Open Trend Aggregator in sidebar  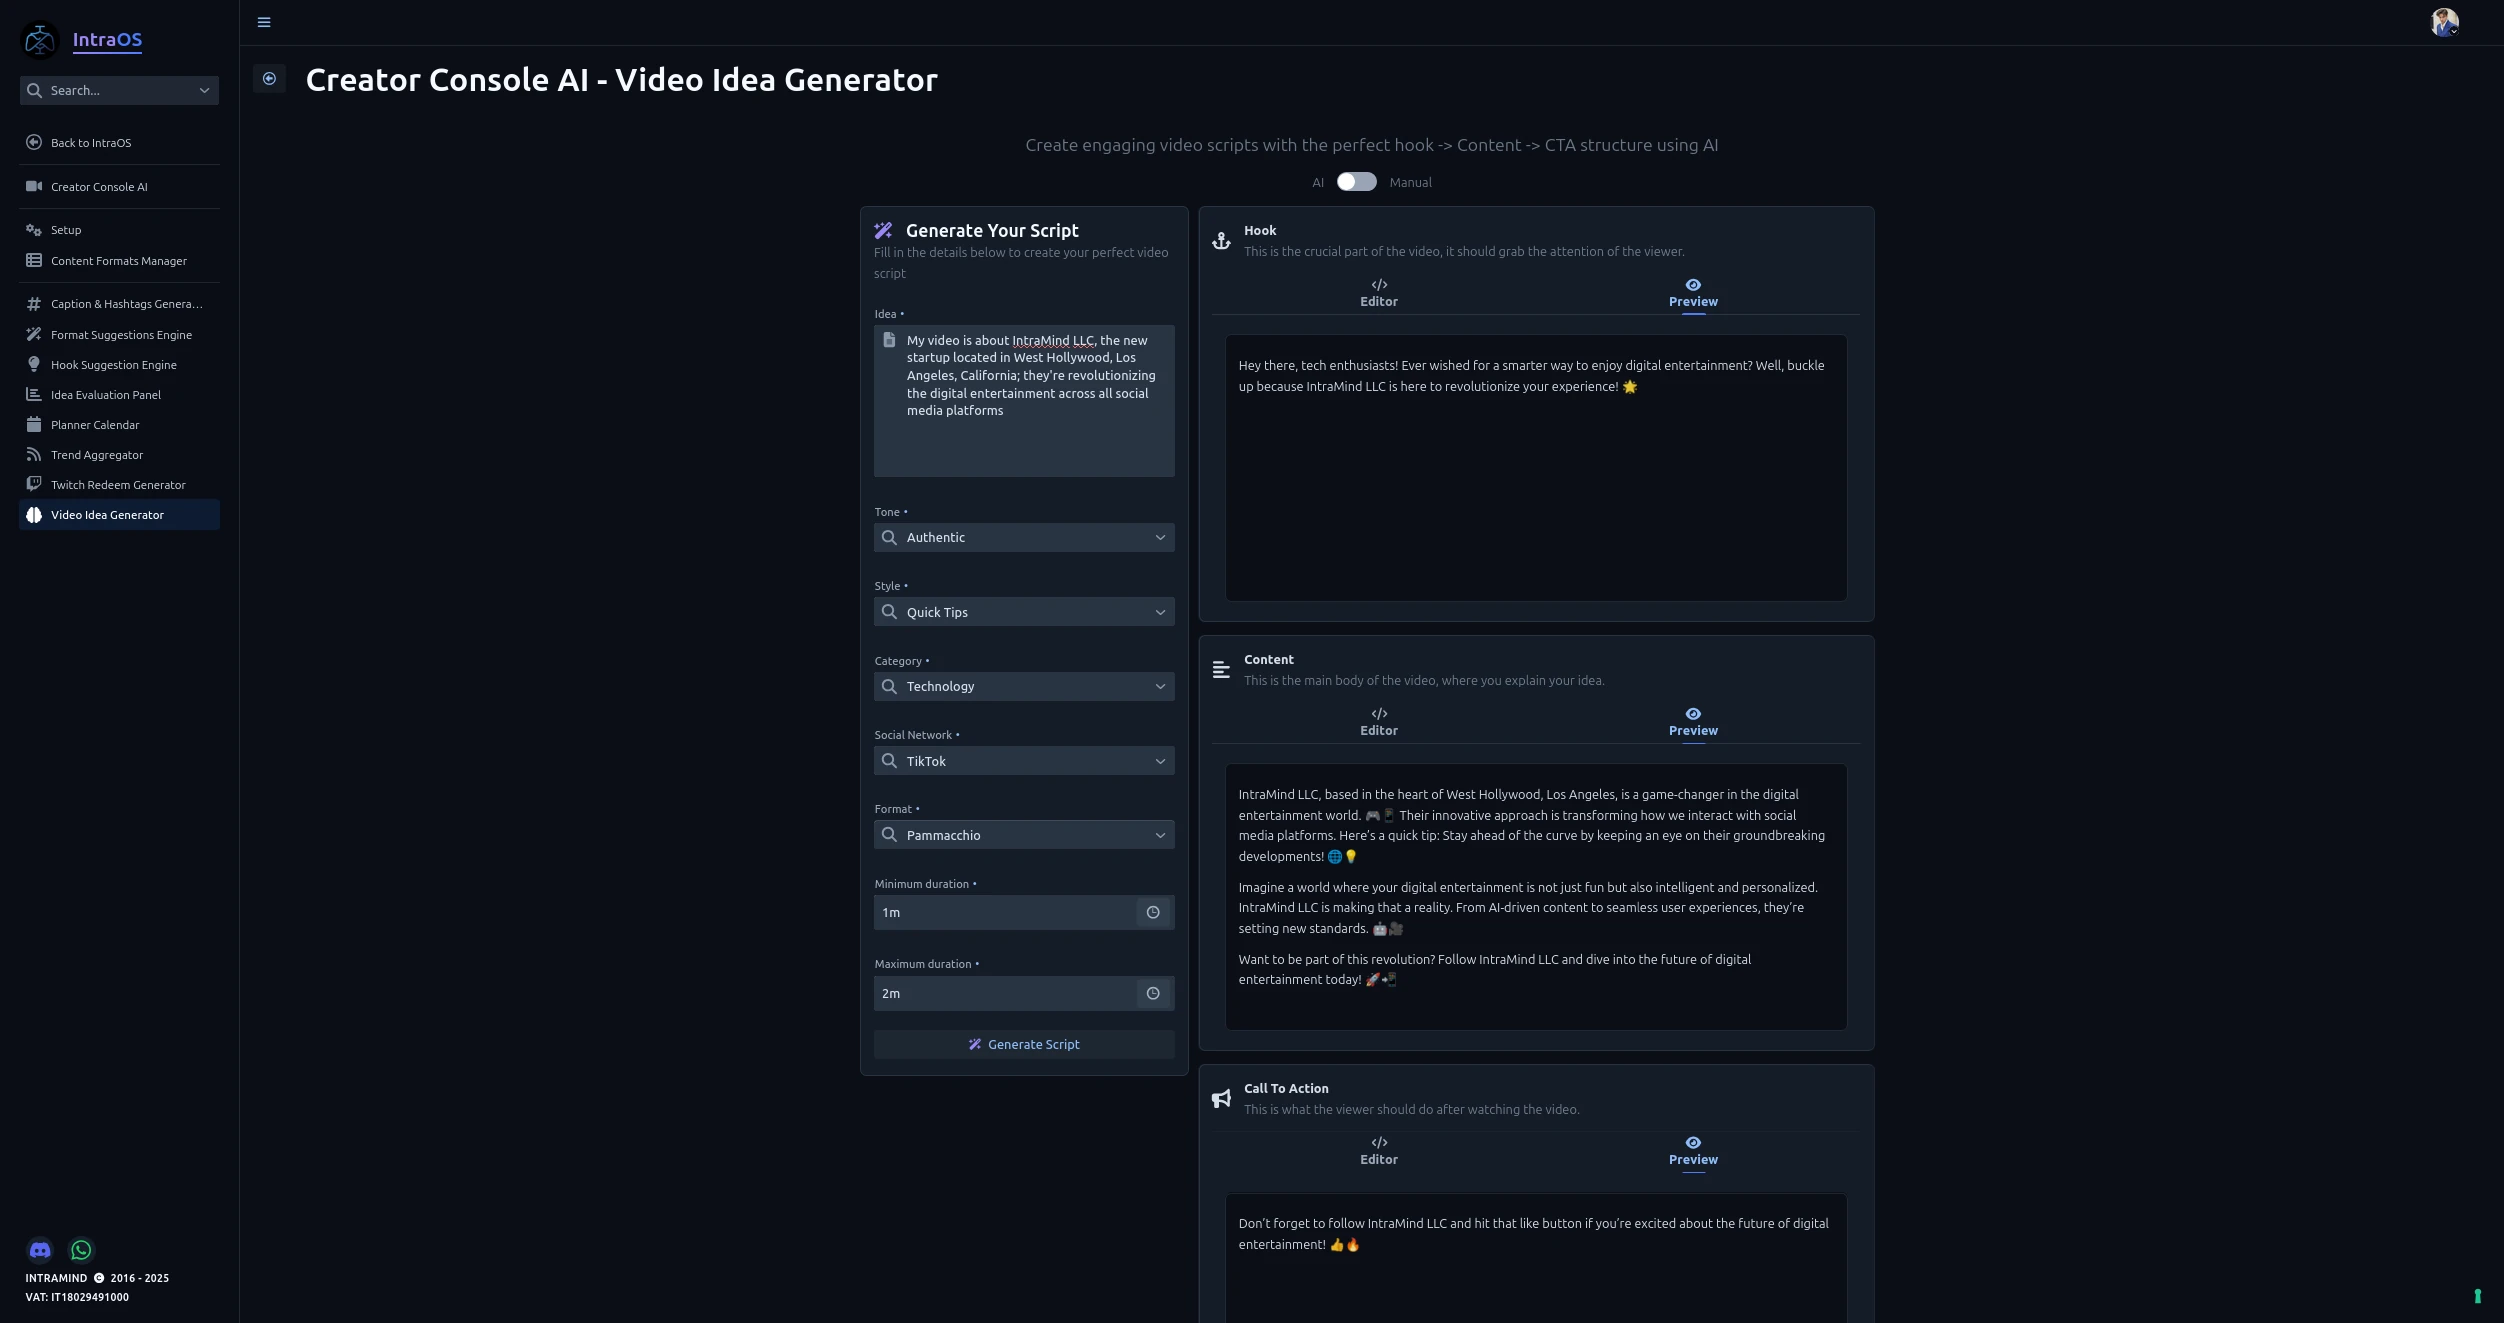click(x=97, y=455)
